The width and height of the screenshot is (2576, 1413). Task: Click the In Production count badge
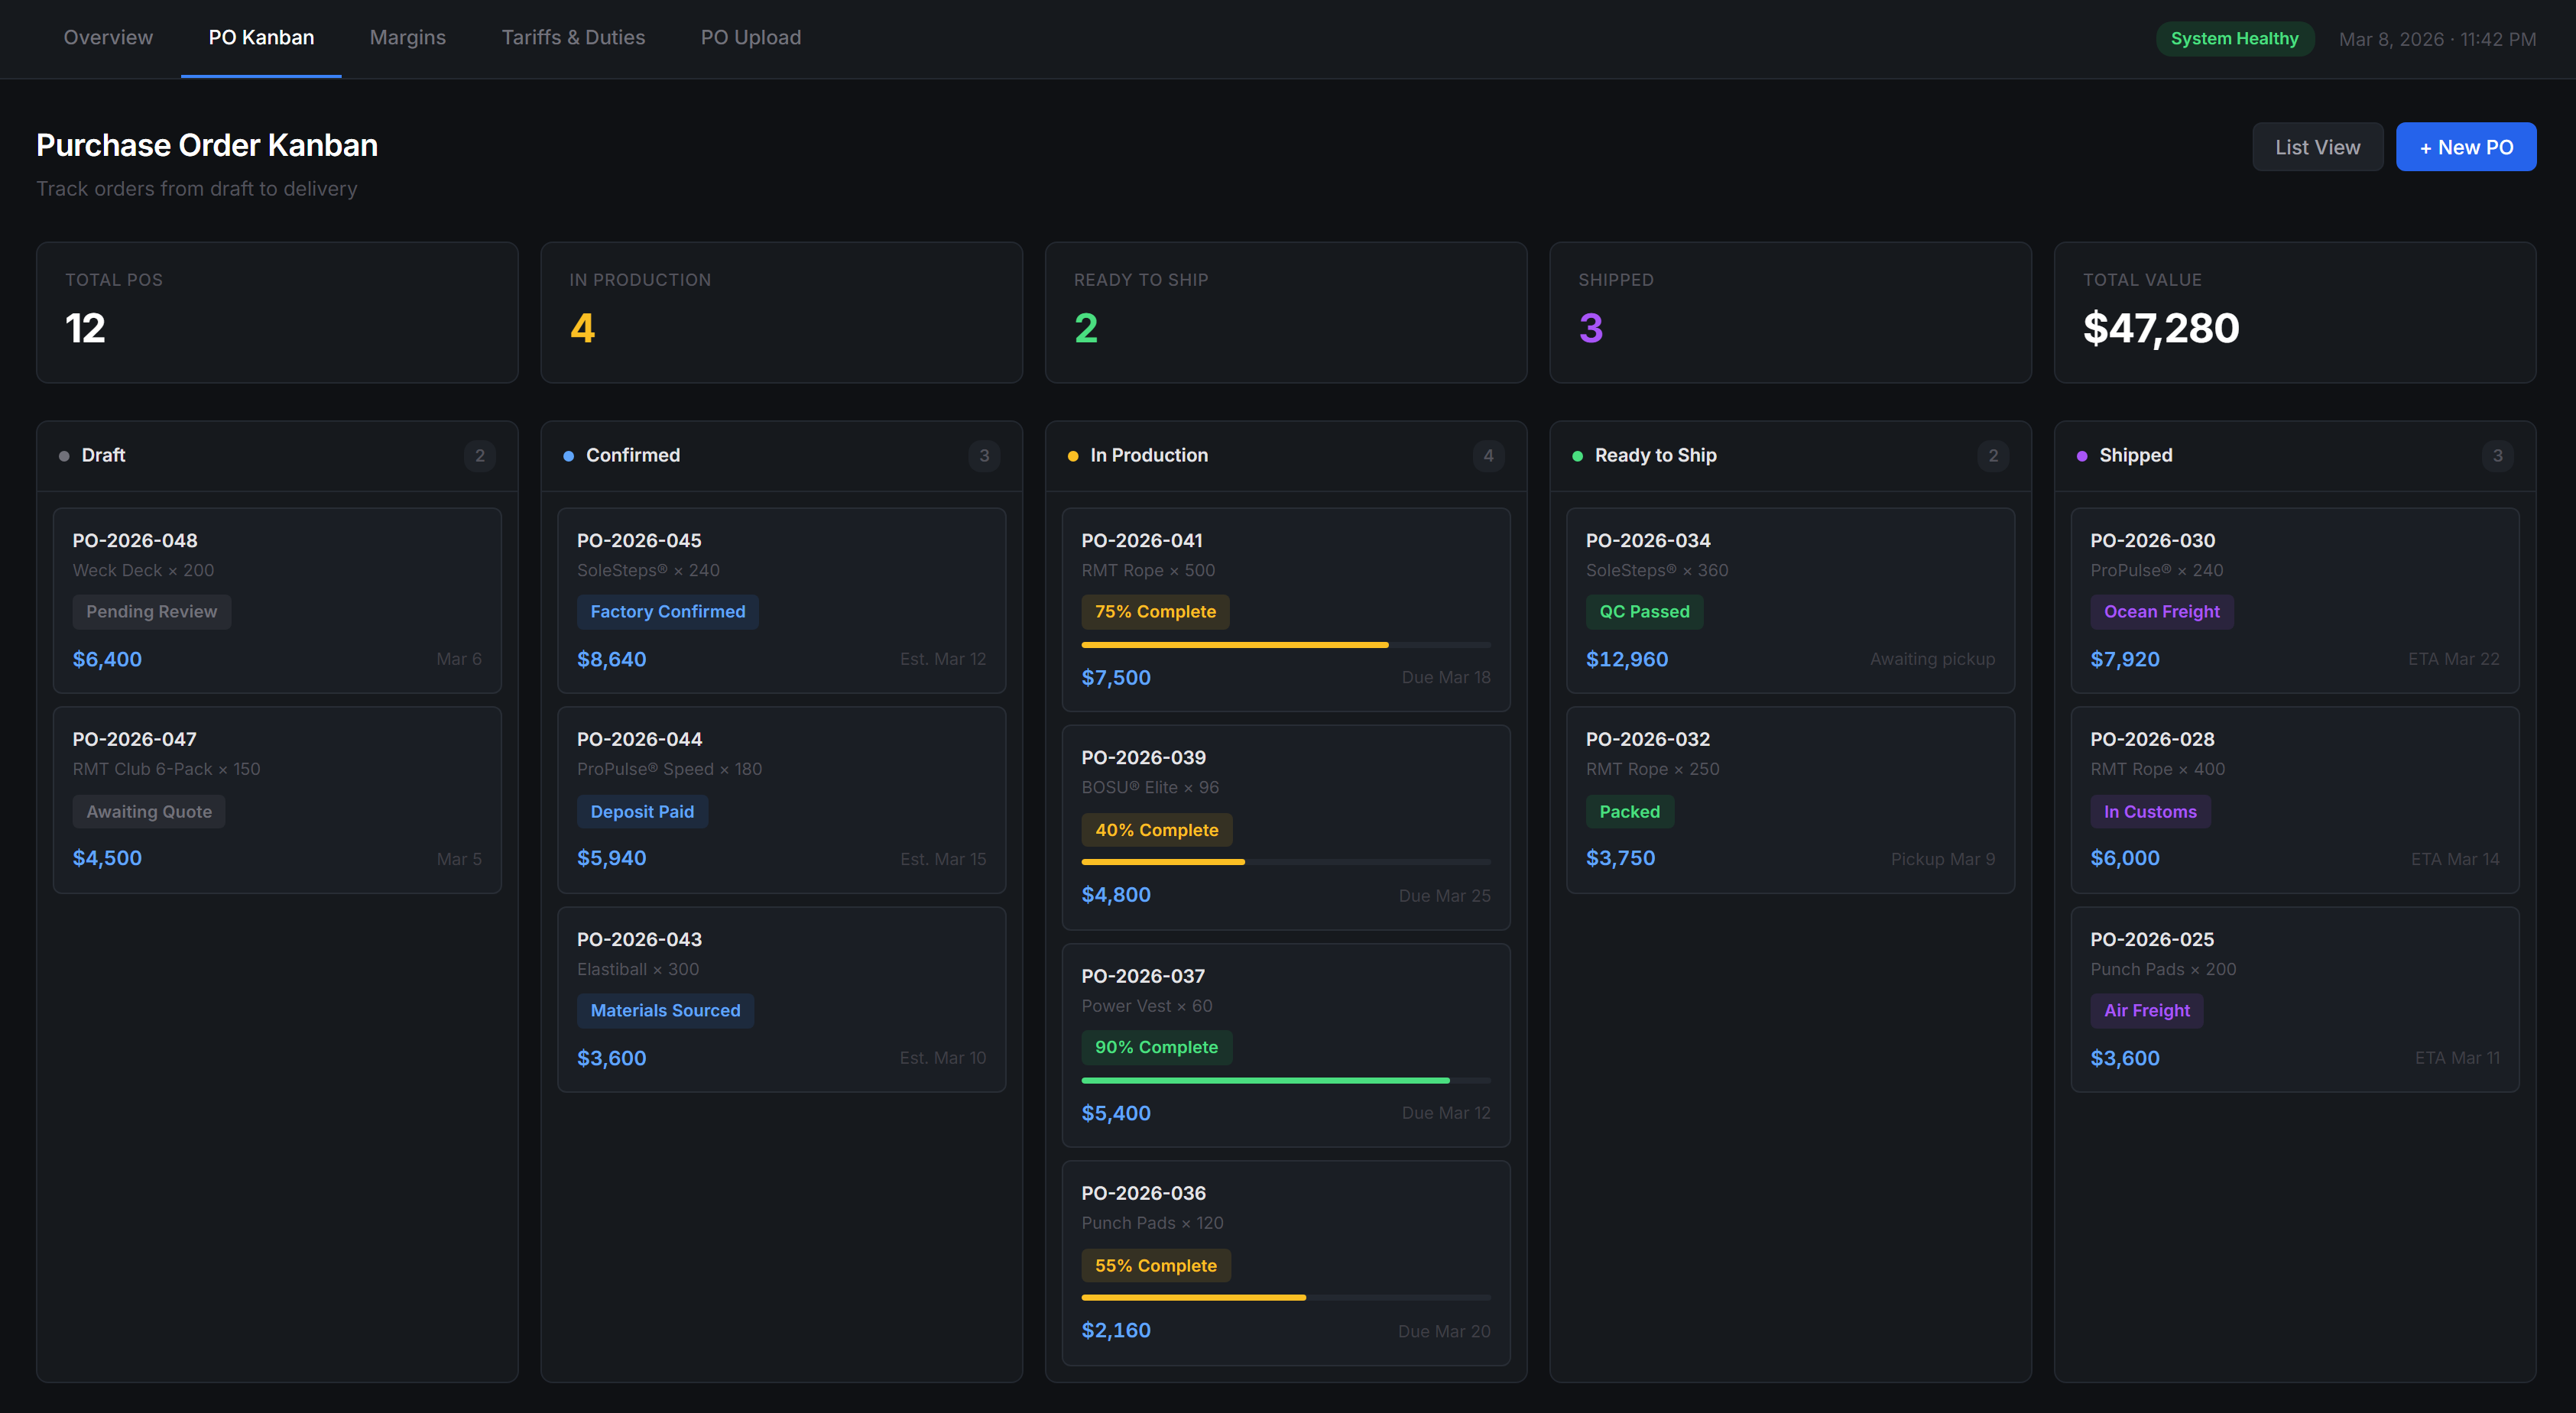(1488, 456)
